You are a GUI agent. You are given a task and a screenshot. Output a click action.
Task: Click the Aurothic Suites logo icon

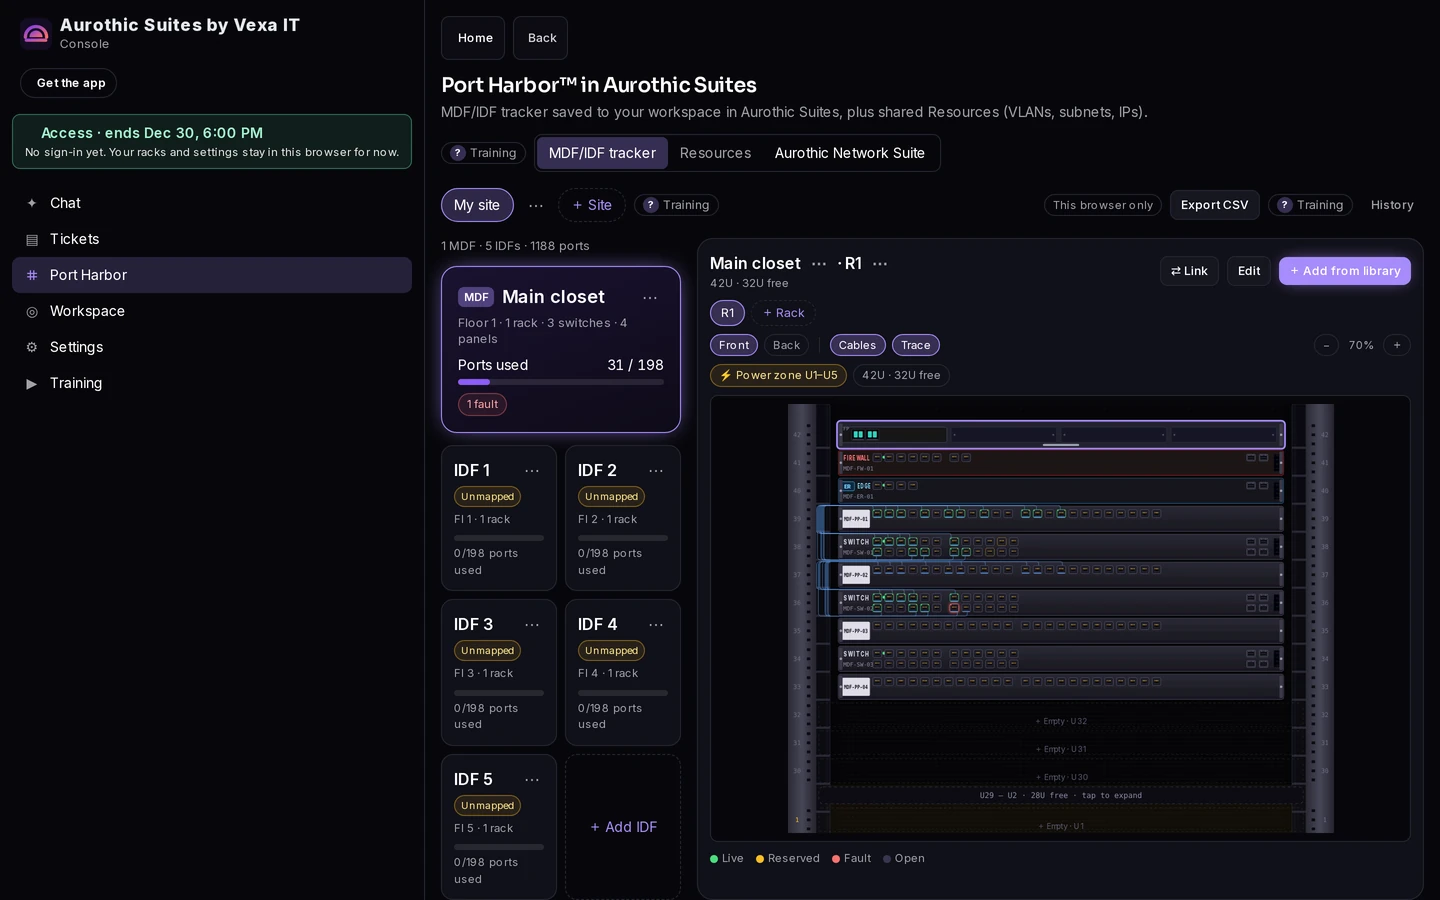(36, 34)
